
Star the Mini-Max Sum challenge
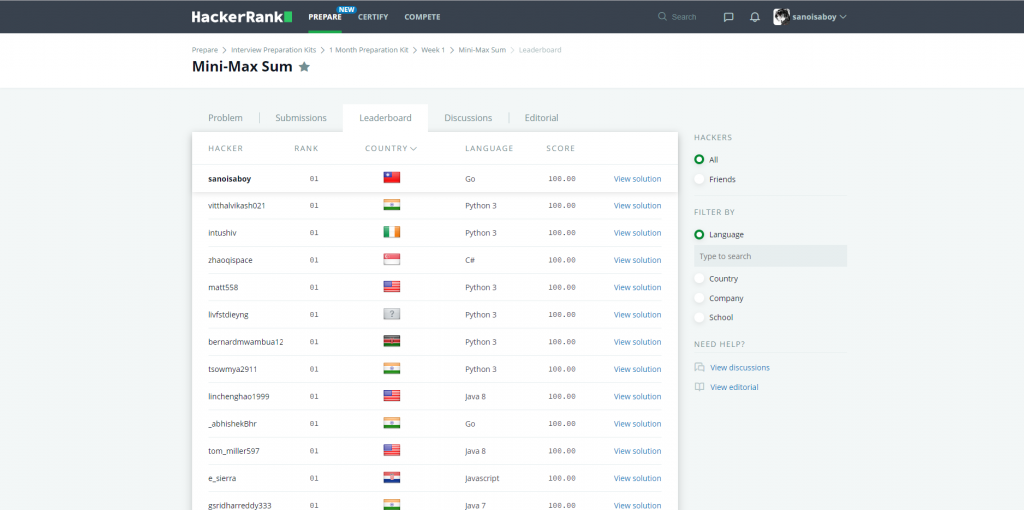point(304,67)
